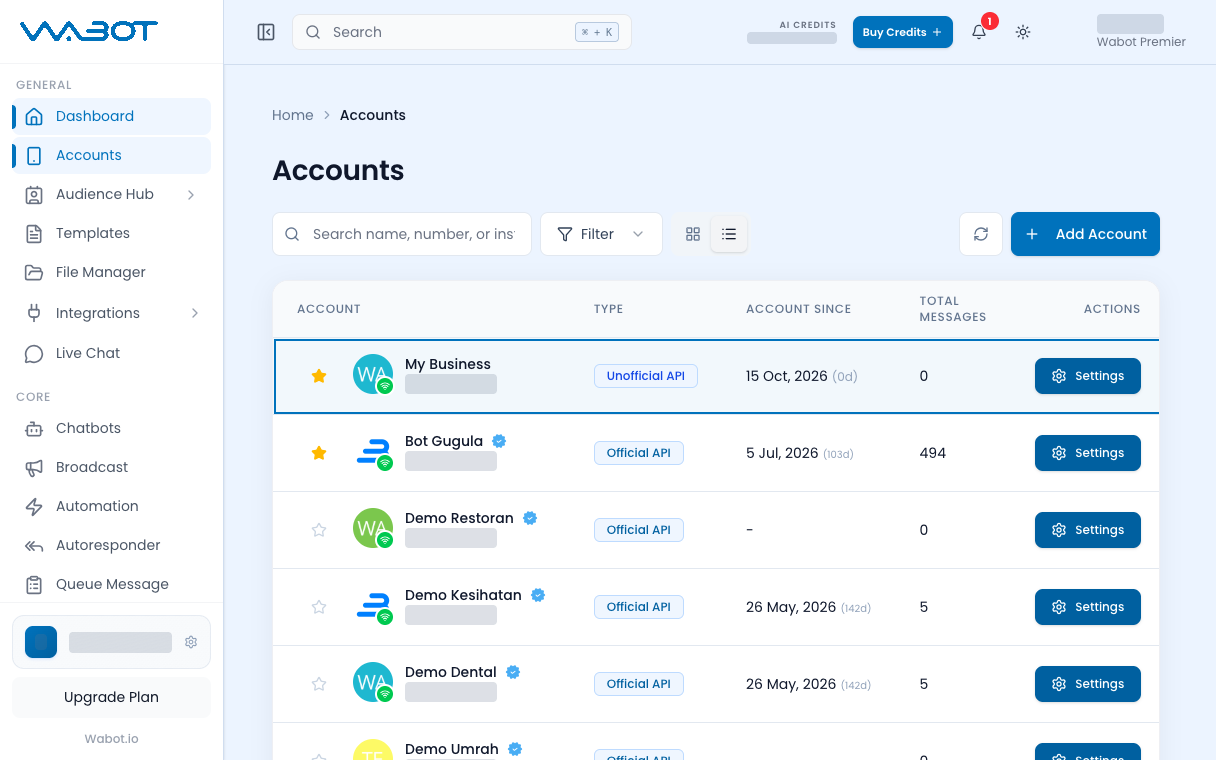
Task: Click My Business avatar
Action: [x=373, y=375]
